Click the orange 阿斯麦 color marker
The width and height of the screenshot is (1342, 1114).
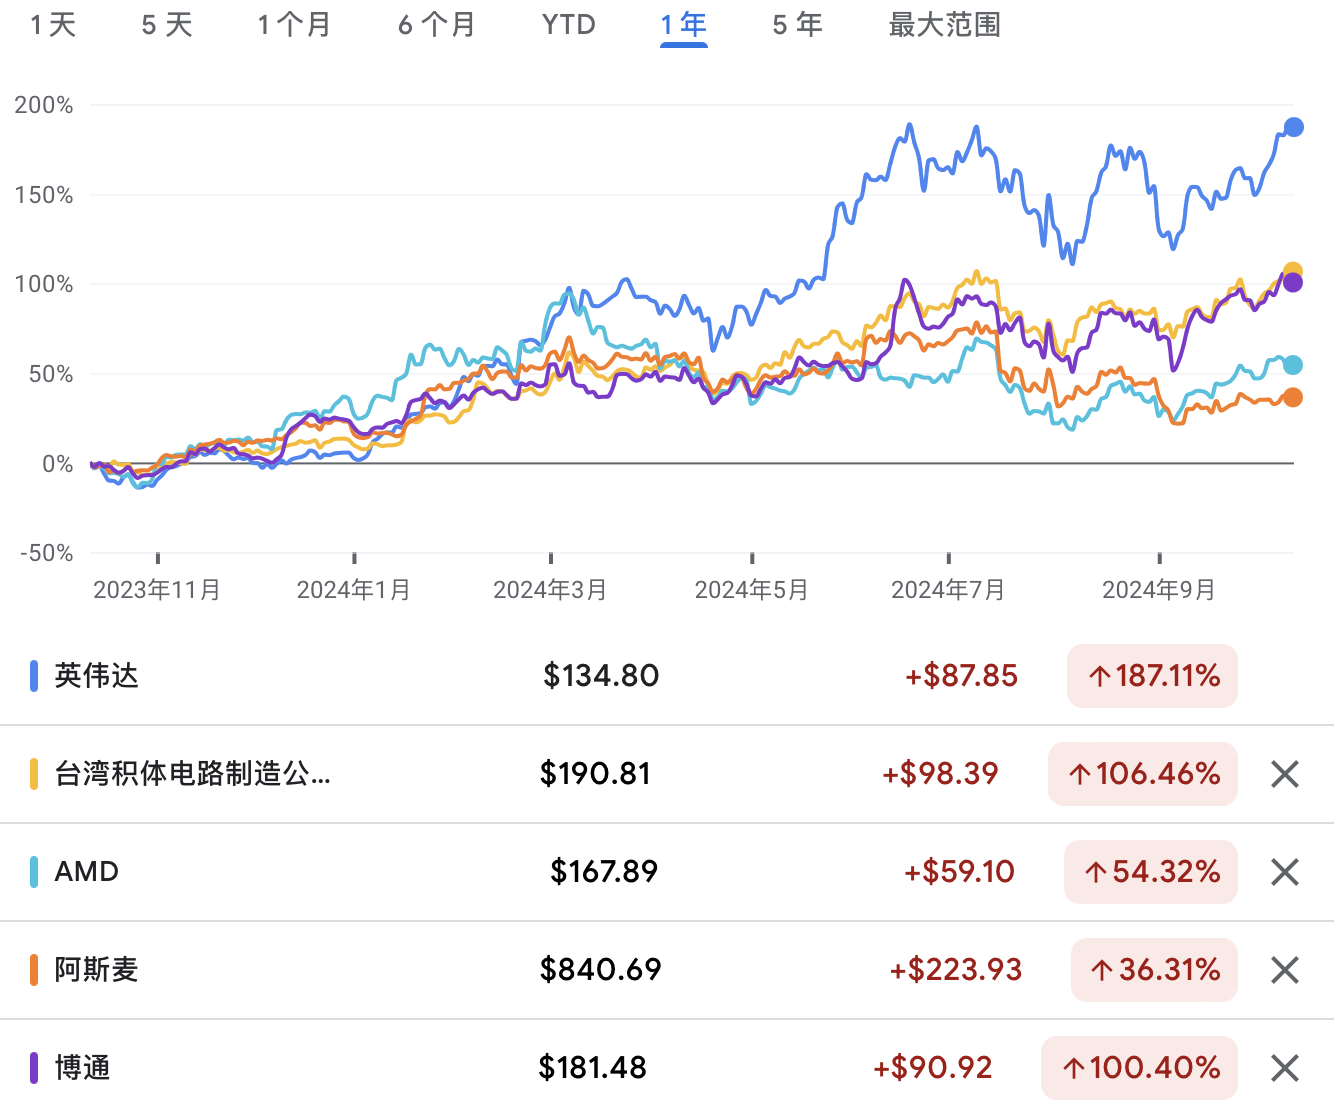(34, 970)
